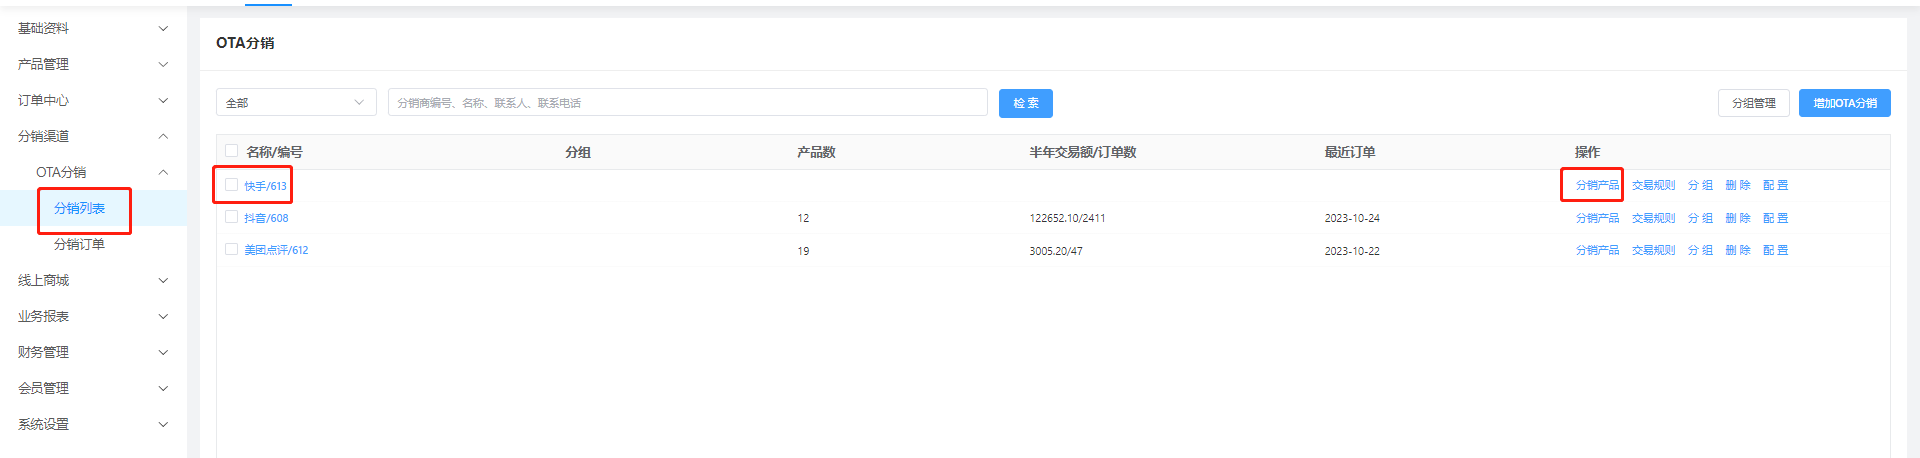
Task: Click 删除 for the 美团点评 row
Action: coord(1737,250)
